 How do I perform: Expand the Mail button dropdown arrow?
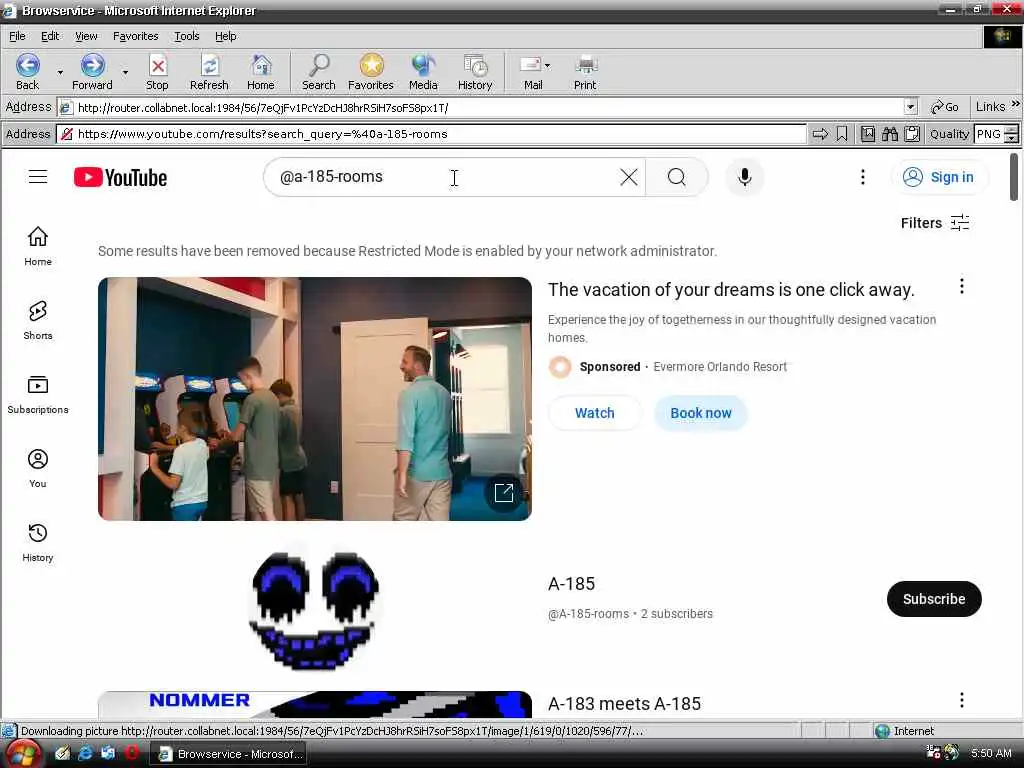[547, 65]
